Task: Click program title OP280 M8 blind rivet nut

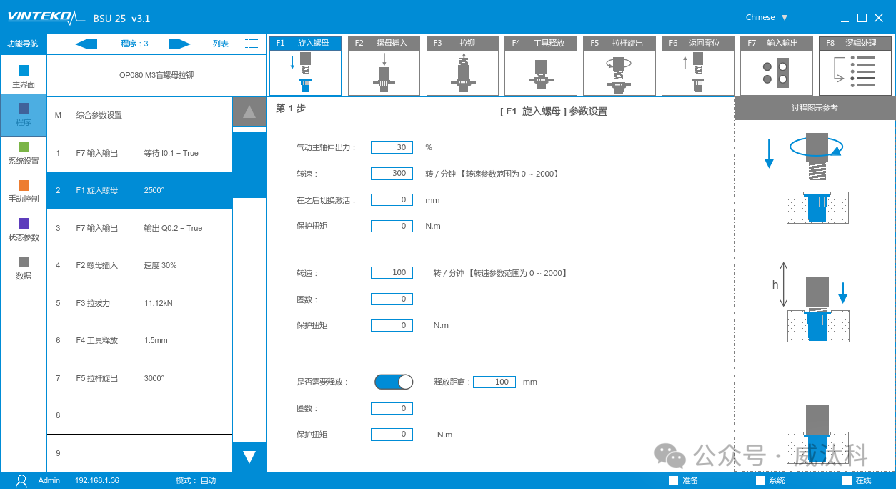Action: pos(157,75)
